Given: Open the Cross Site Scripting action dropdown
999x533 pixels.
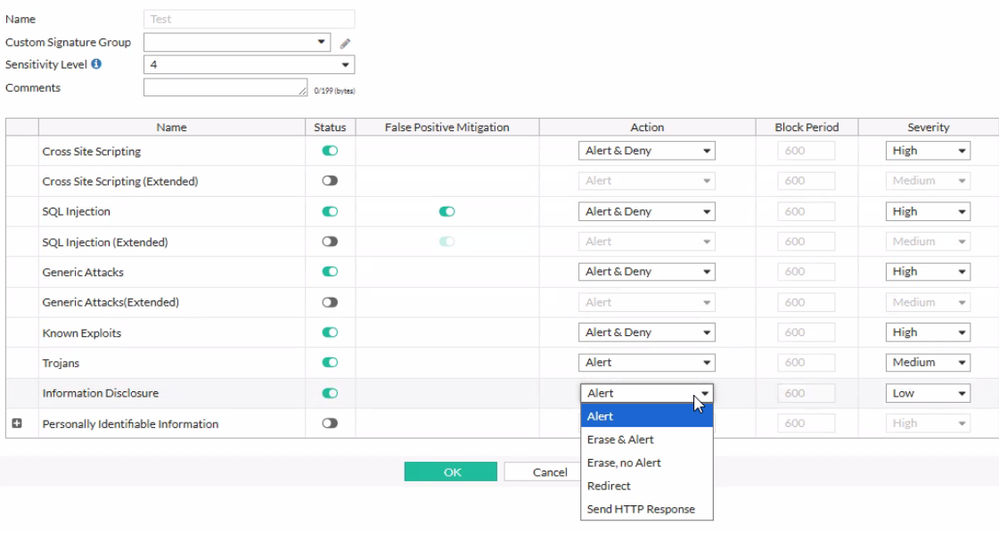Looking at the screenshot, I should (x=647, y=151).
